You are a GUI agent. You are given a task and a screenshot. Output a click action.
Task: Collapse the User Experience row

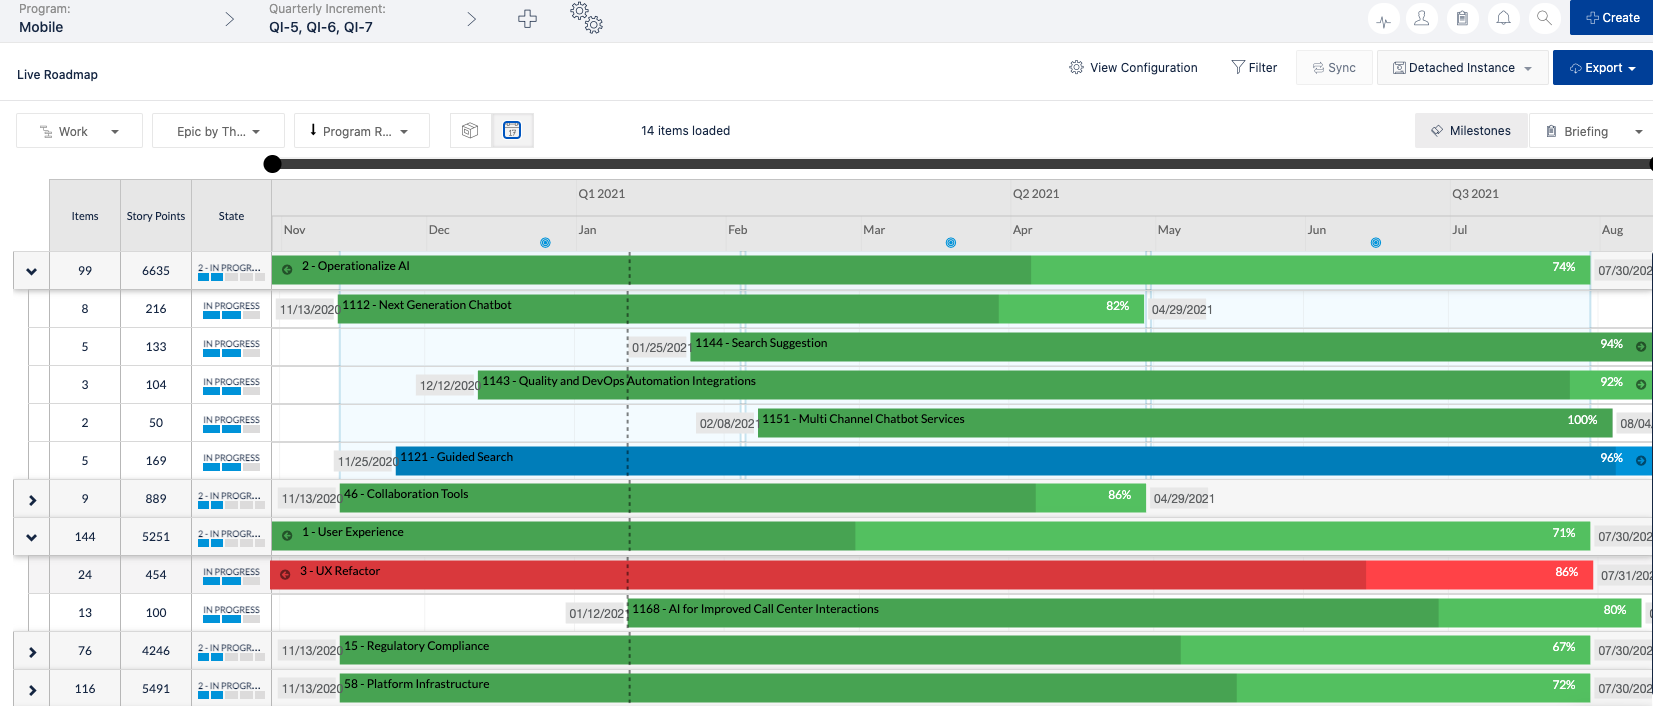coord(32,537)
